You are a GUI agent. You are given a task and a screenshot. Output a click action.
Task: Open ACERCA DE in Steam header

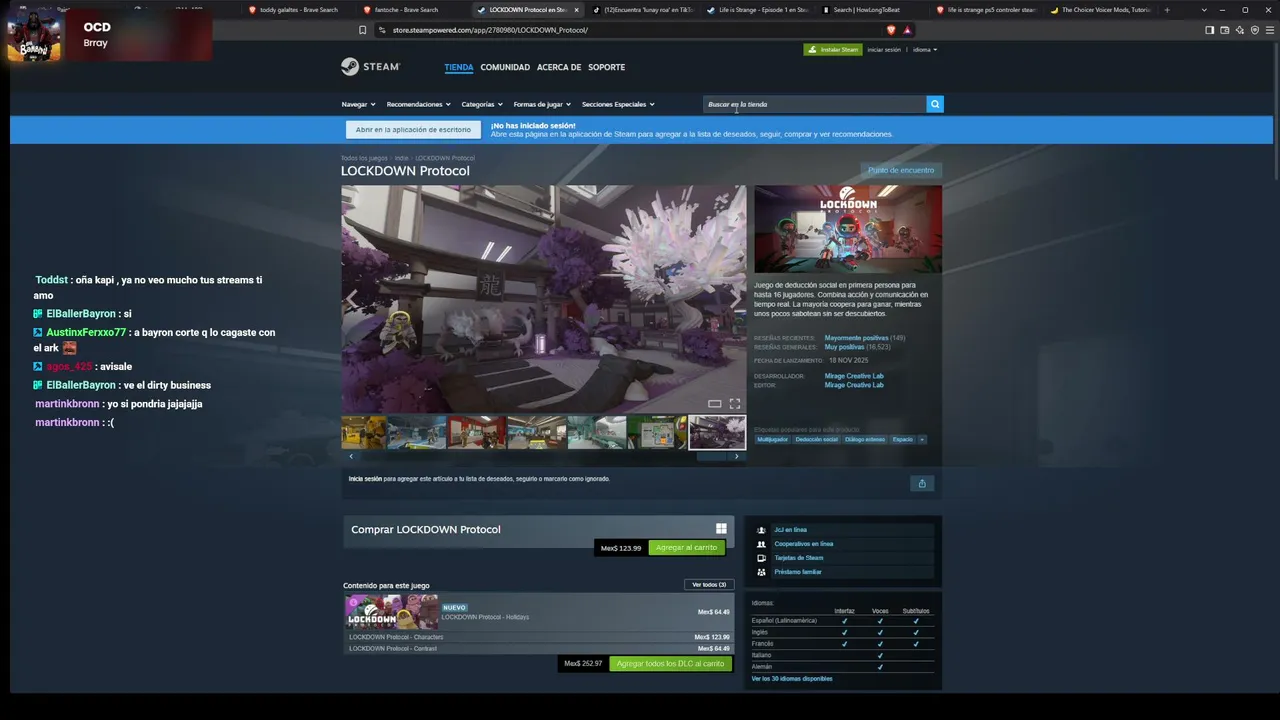(559, 67)
